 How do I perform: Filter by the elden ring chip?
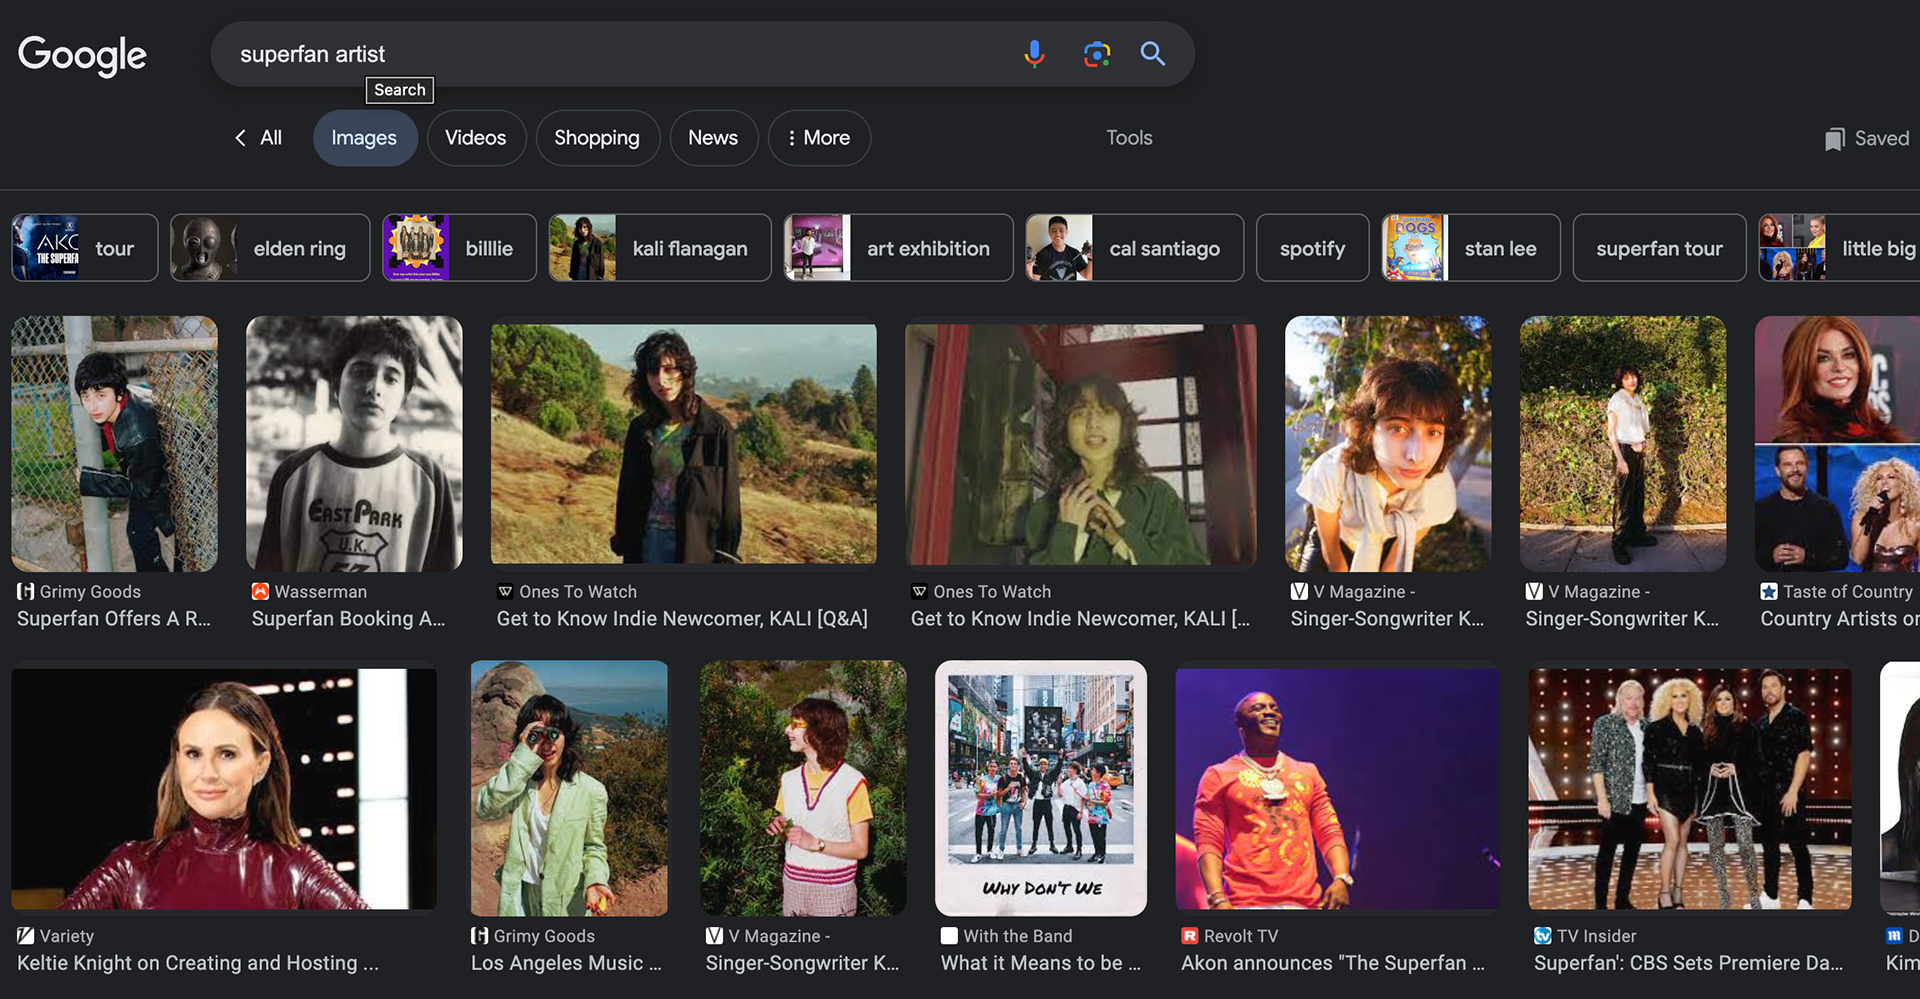coord(270,248)
